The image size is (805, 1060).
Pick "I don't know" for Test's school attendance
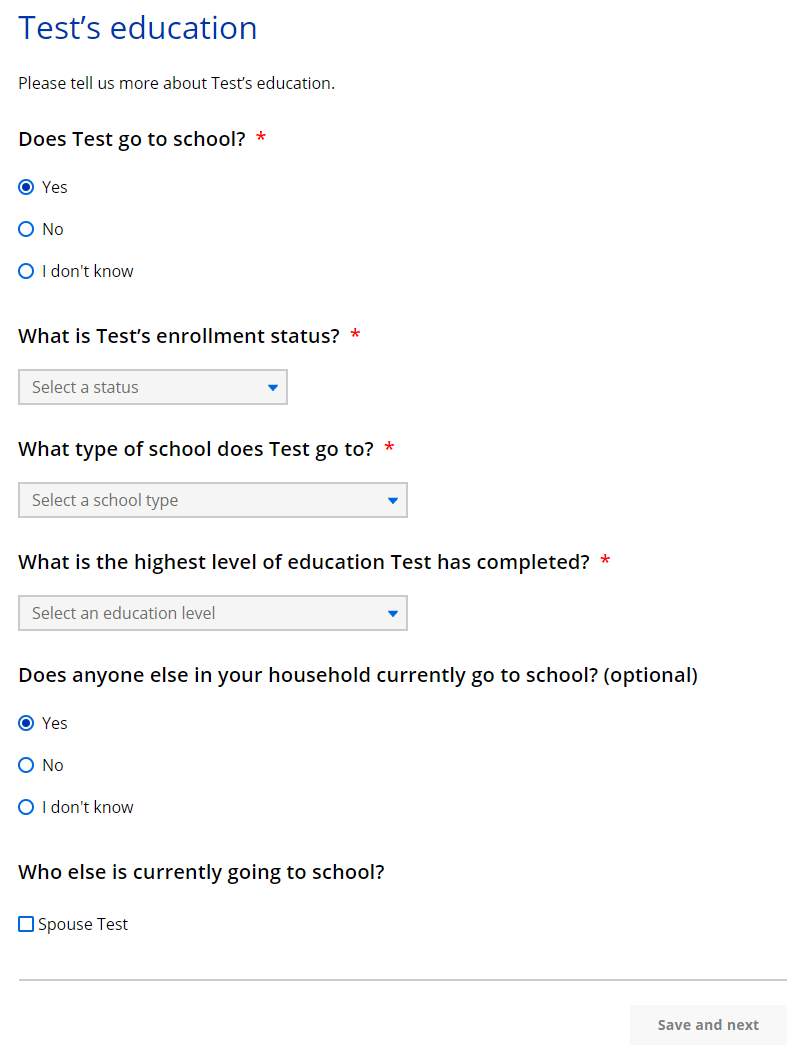(26, 271)
